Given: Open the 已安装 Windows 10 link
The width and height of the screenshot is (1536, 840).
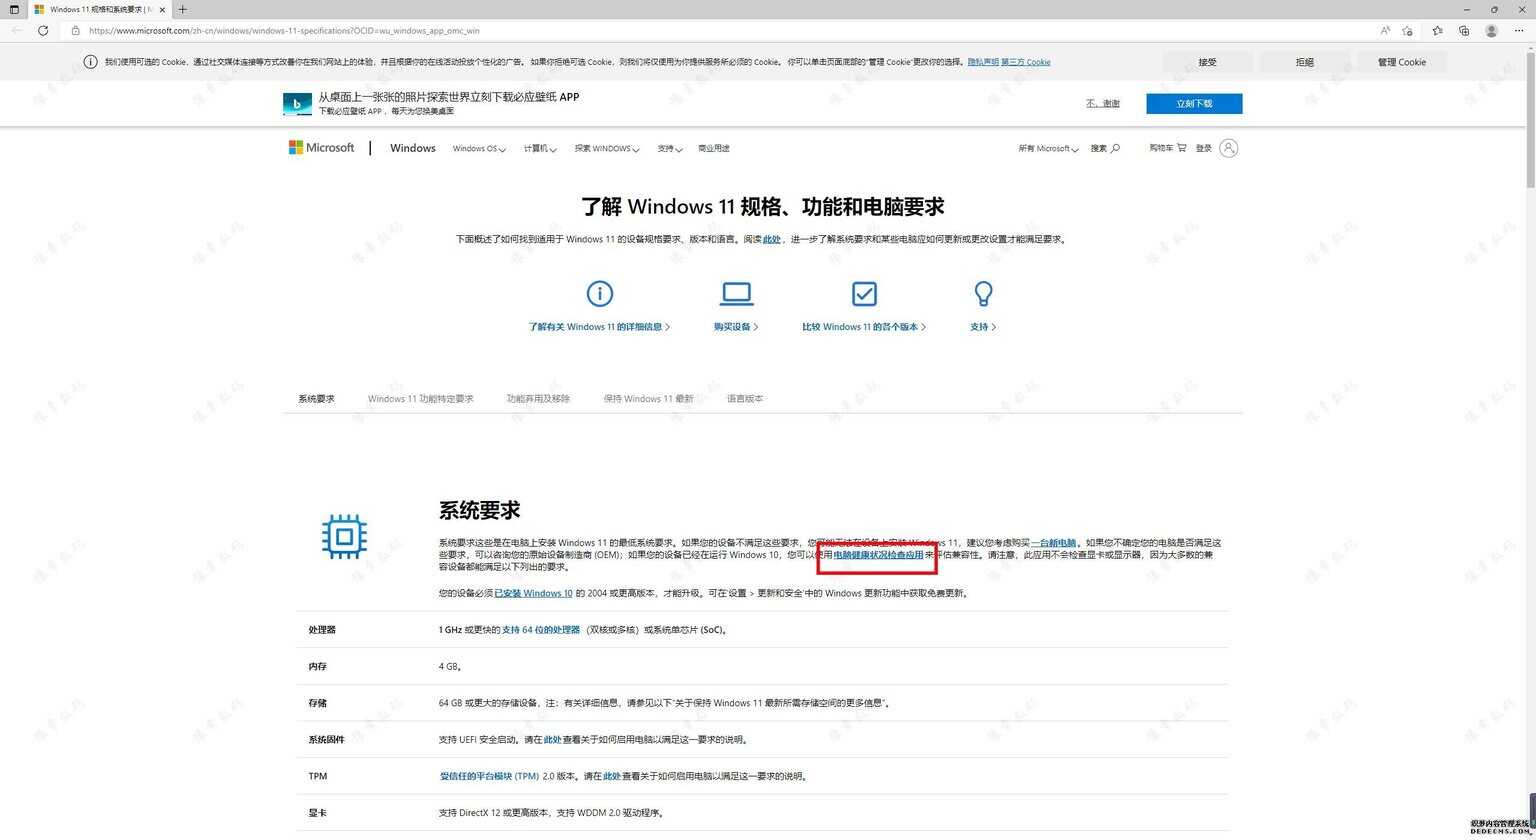Looking at the screenshot, I should pyautogui.click(x=534, y=594).
